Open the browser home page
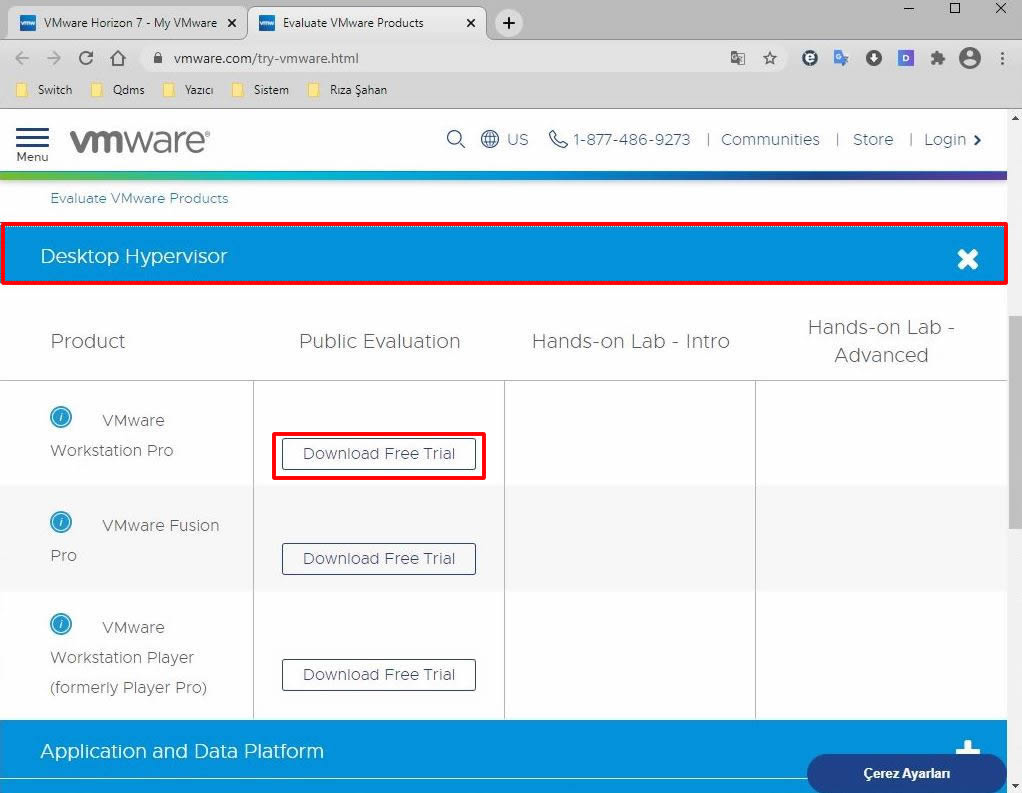This screenshot has height=793, width=1022. click(x=118, y=58)
